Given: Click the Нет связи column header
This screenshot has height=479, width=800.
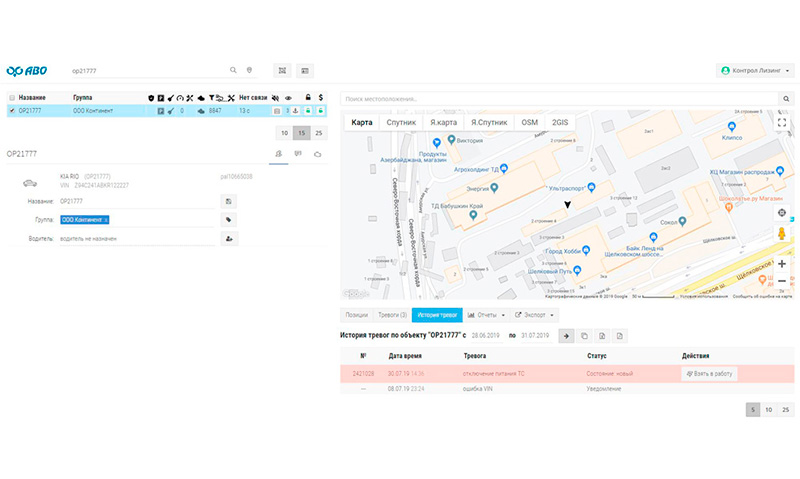Looking at the screenshot, I should point(253,98).
